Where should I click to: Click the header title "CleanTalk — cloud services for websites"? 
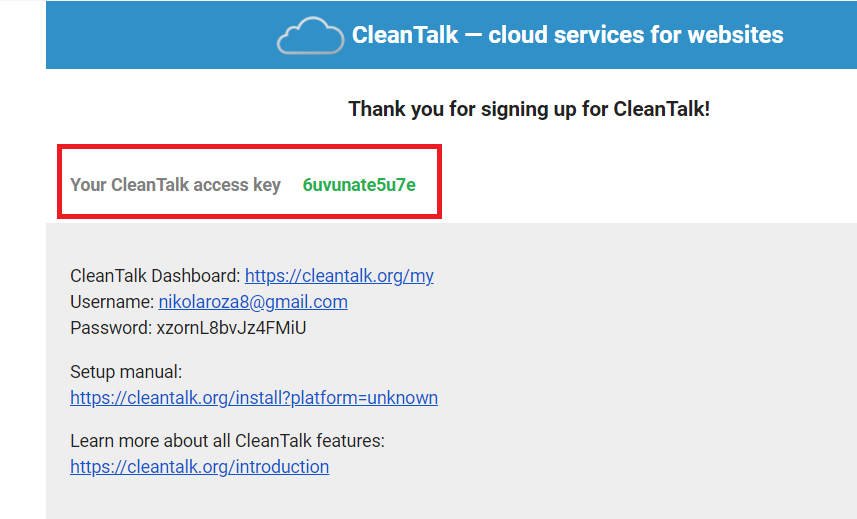567,35
